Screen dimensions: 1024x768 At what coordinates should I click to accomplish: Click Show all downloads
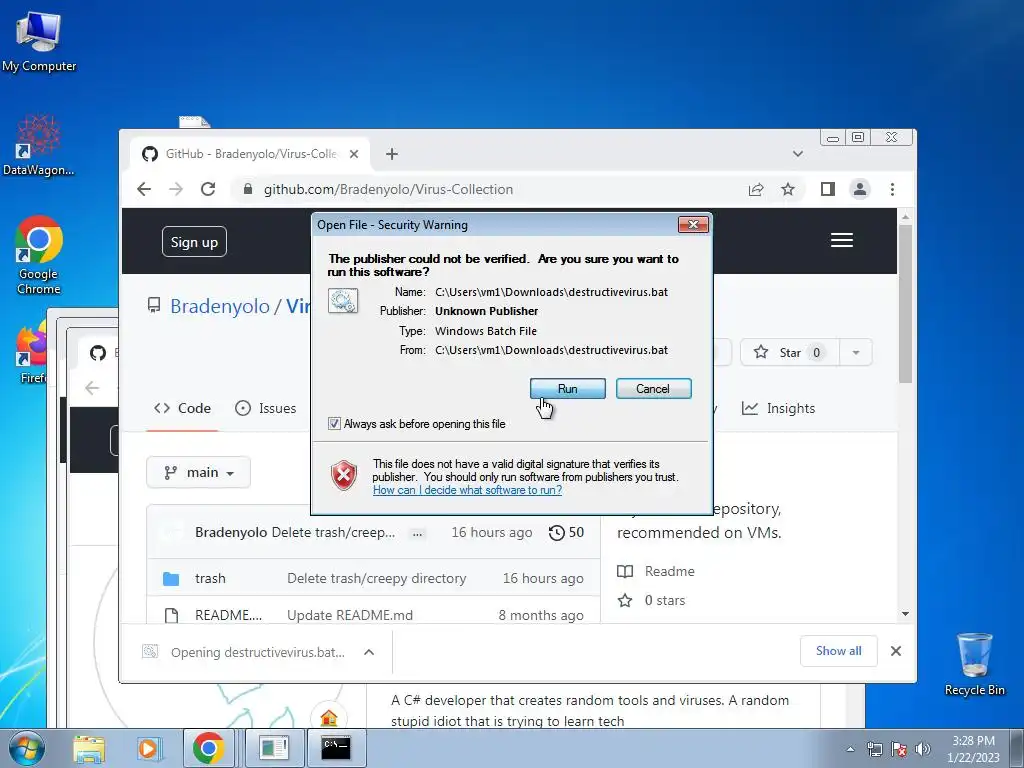(x=839, y=651)
